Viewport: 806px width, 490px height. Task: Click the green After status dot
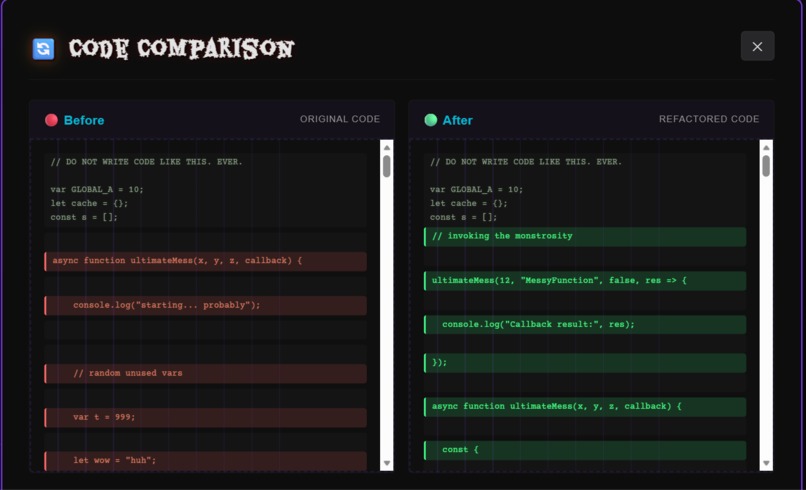click(431, 120)
